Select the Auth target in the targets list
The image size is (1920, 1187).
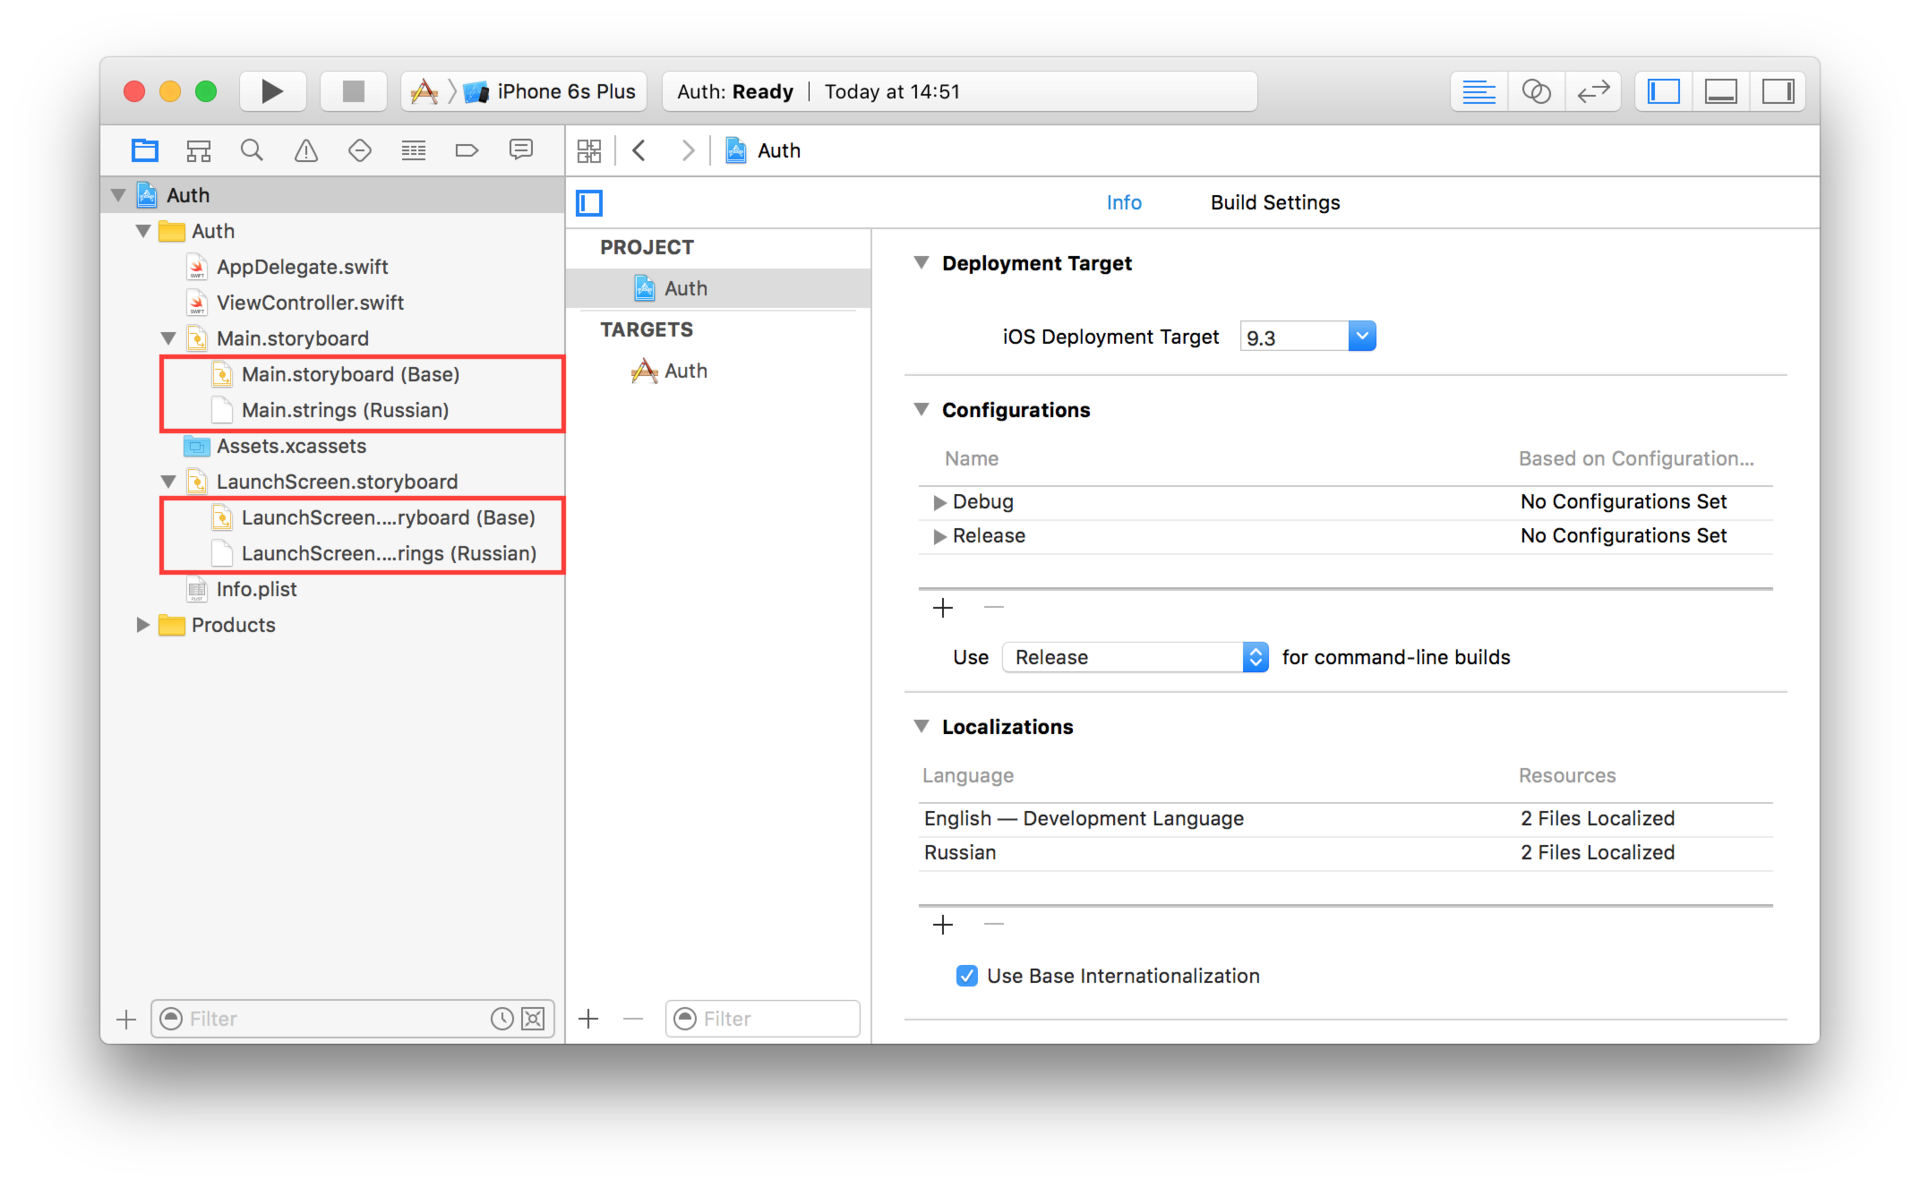(x=685, y=371)
